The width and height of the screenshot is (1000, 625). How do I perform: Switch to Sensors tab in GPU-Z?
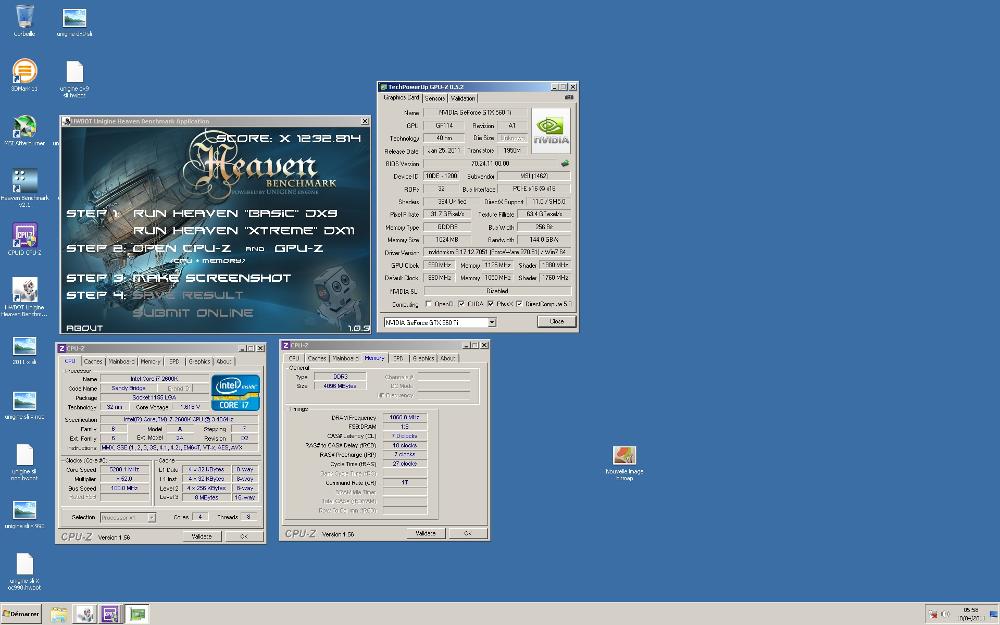pyautogui.click(x=435, y=98)
